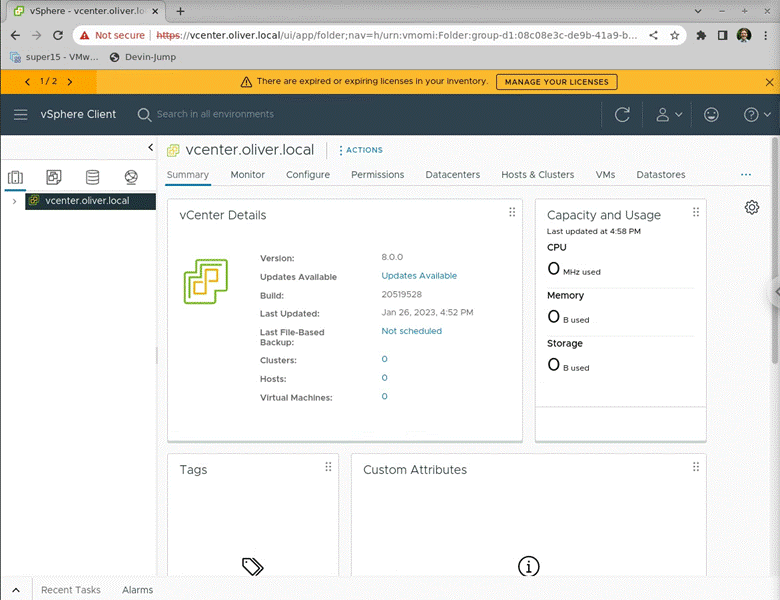
Task: Click the Clusters count link
Action: click(385, 359)
